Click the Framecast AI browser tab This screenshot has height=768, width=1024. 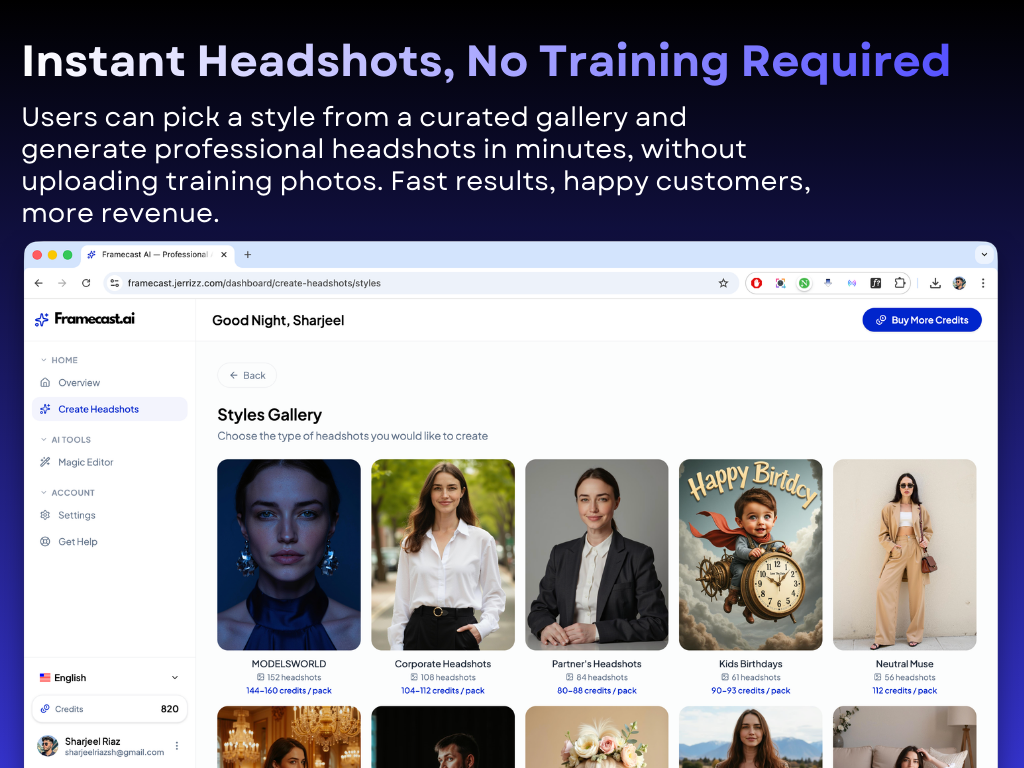coord(157,255)
